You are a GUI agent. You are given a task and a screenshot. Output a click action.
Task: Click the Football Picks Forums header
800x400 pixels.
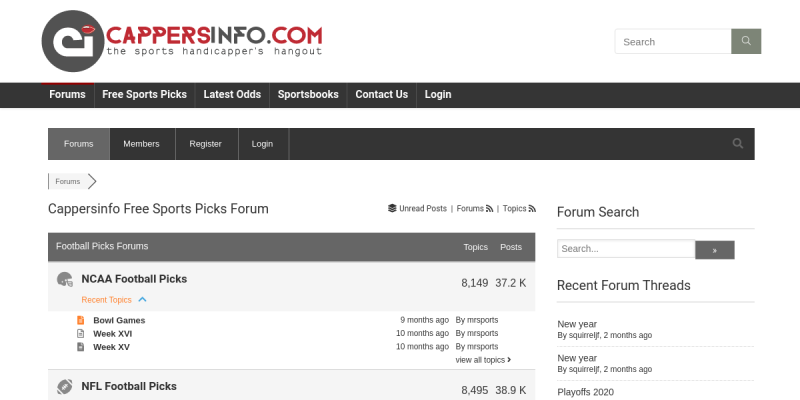point(102,246)
